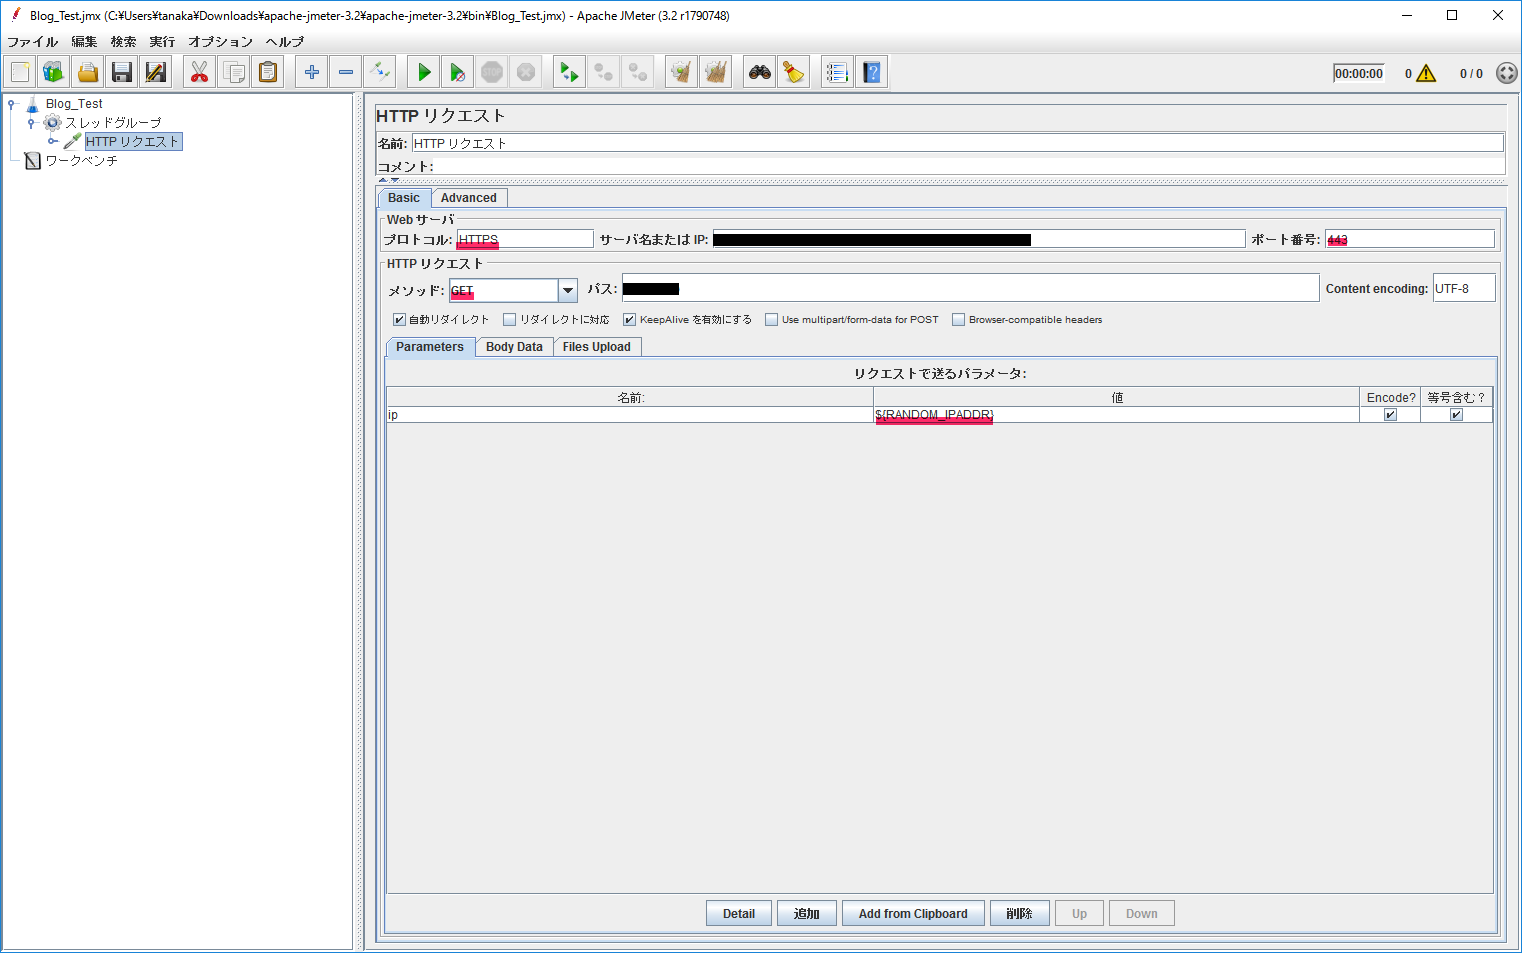Click the Save As floppy-with-pencil icon
This screenshot has height=953, width=1522.
point(156,72)
